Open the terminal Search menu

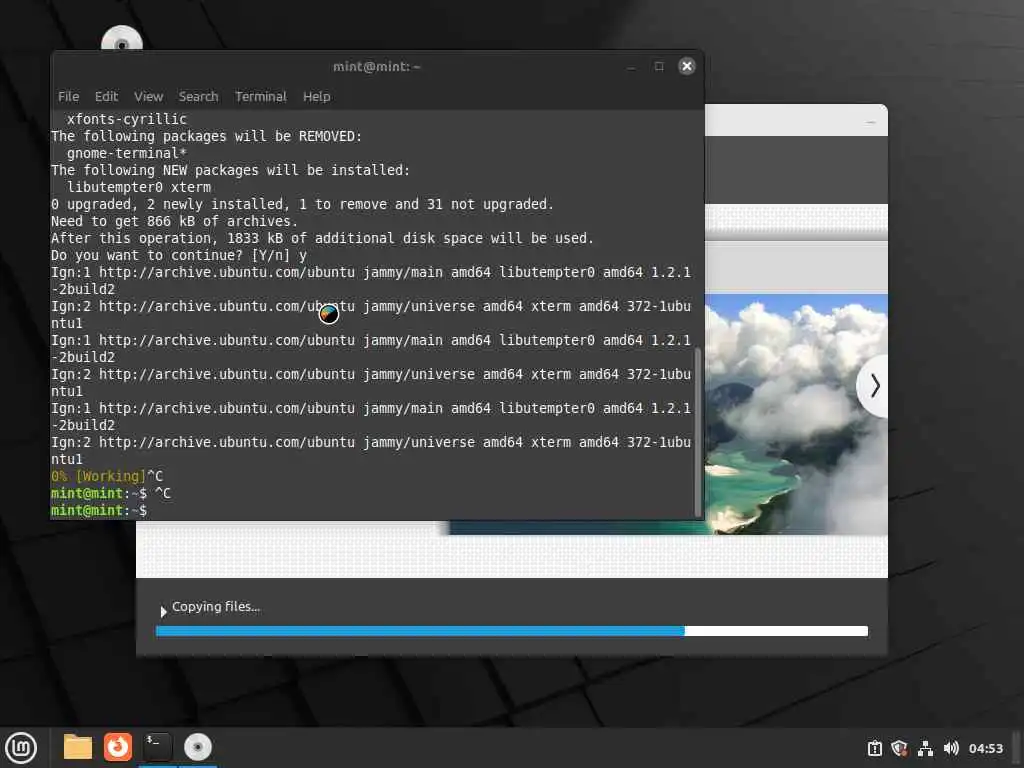click(x=199, y=97)
